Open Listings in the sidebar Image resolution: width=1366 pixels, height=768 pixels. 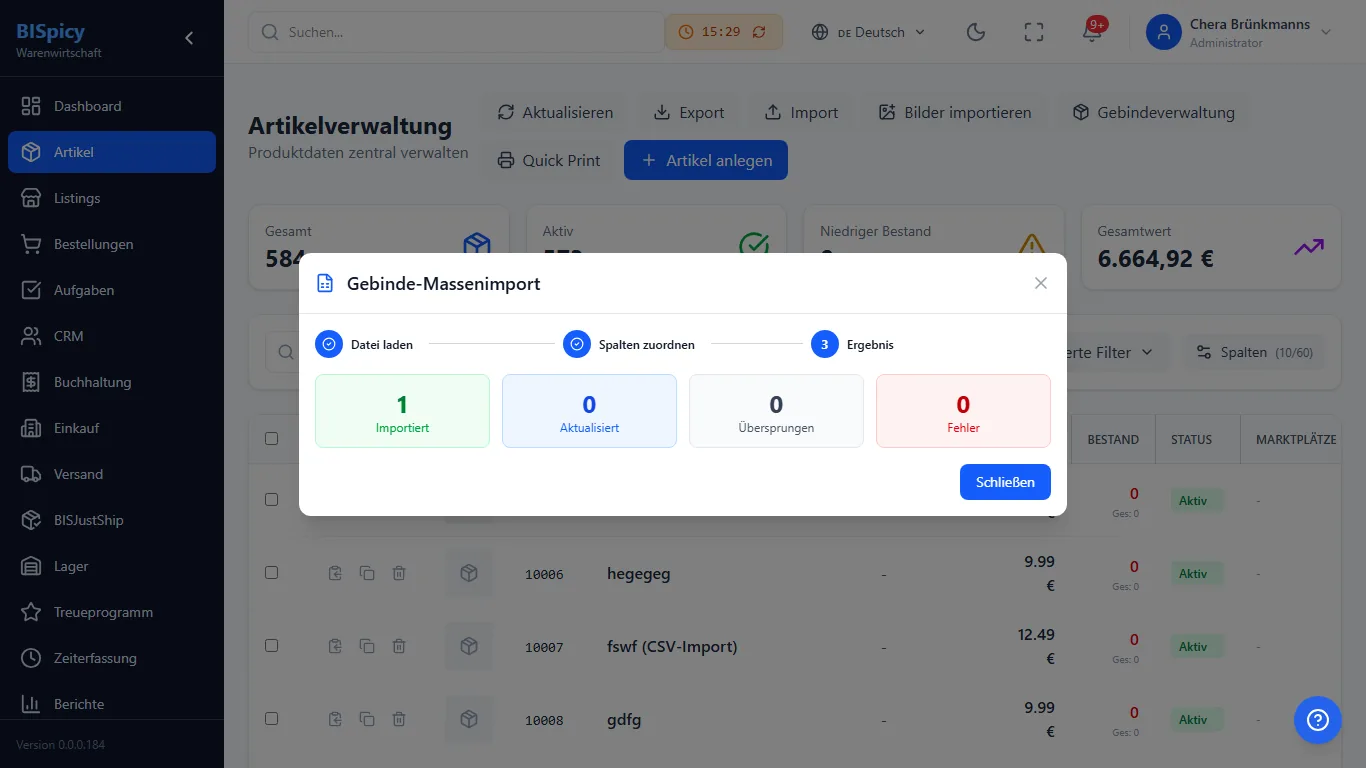click(112, 198)
